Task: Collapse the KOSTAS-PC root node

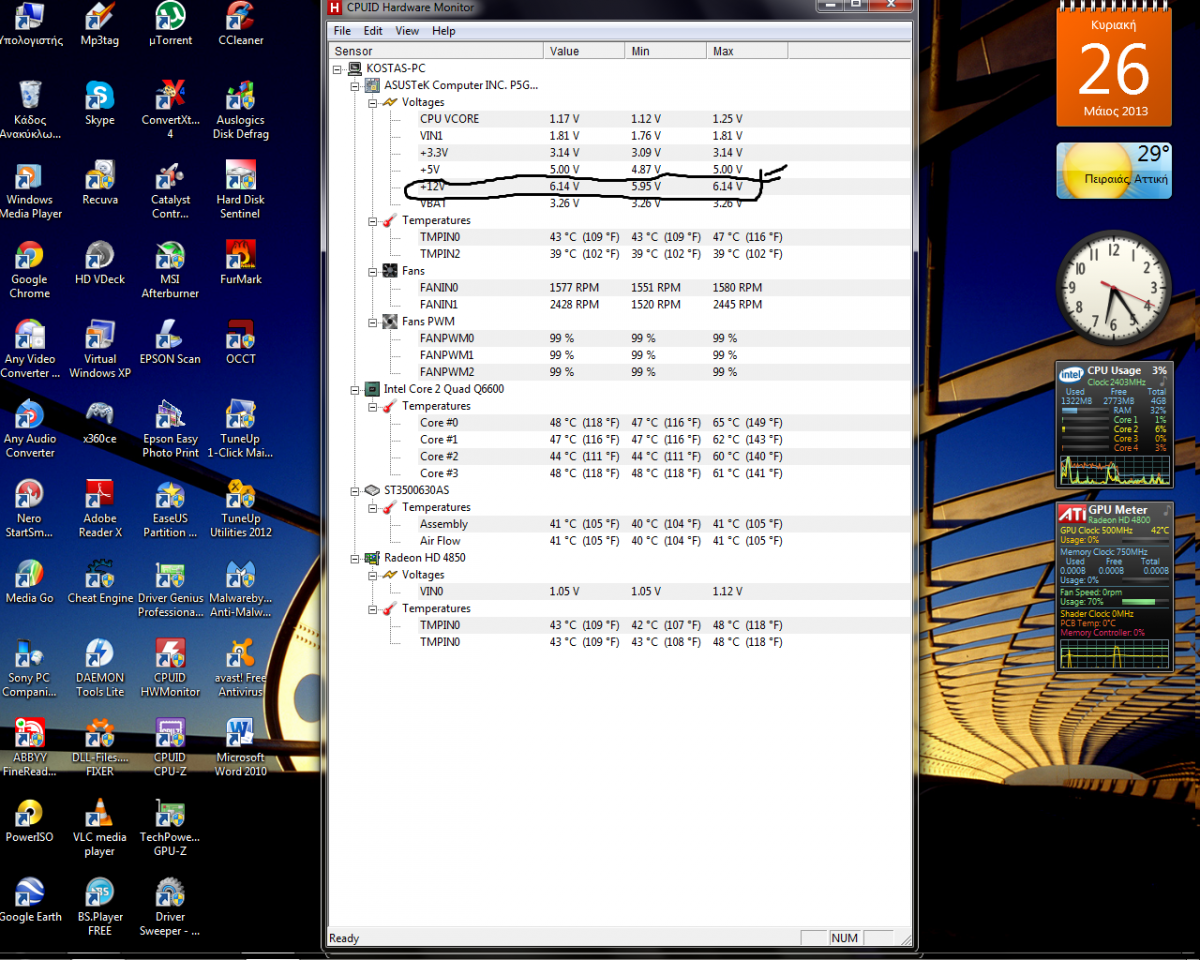Action: (x=339, y=68)
